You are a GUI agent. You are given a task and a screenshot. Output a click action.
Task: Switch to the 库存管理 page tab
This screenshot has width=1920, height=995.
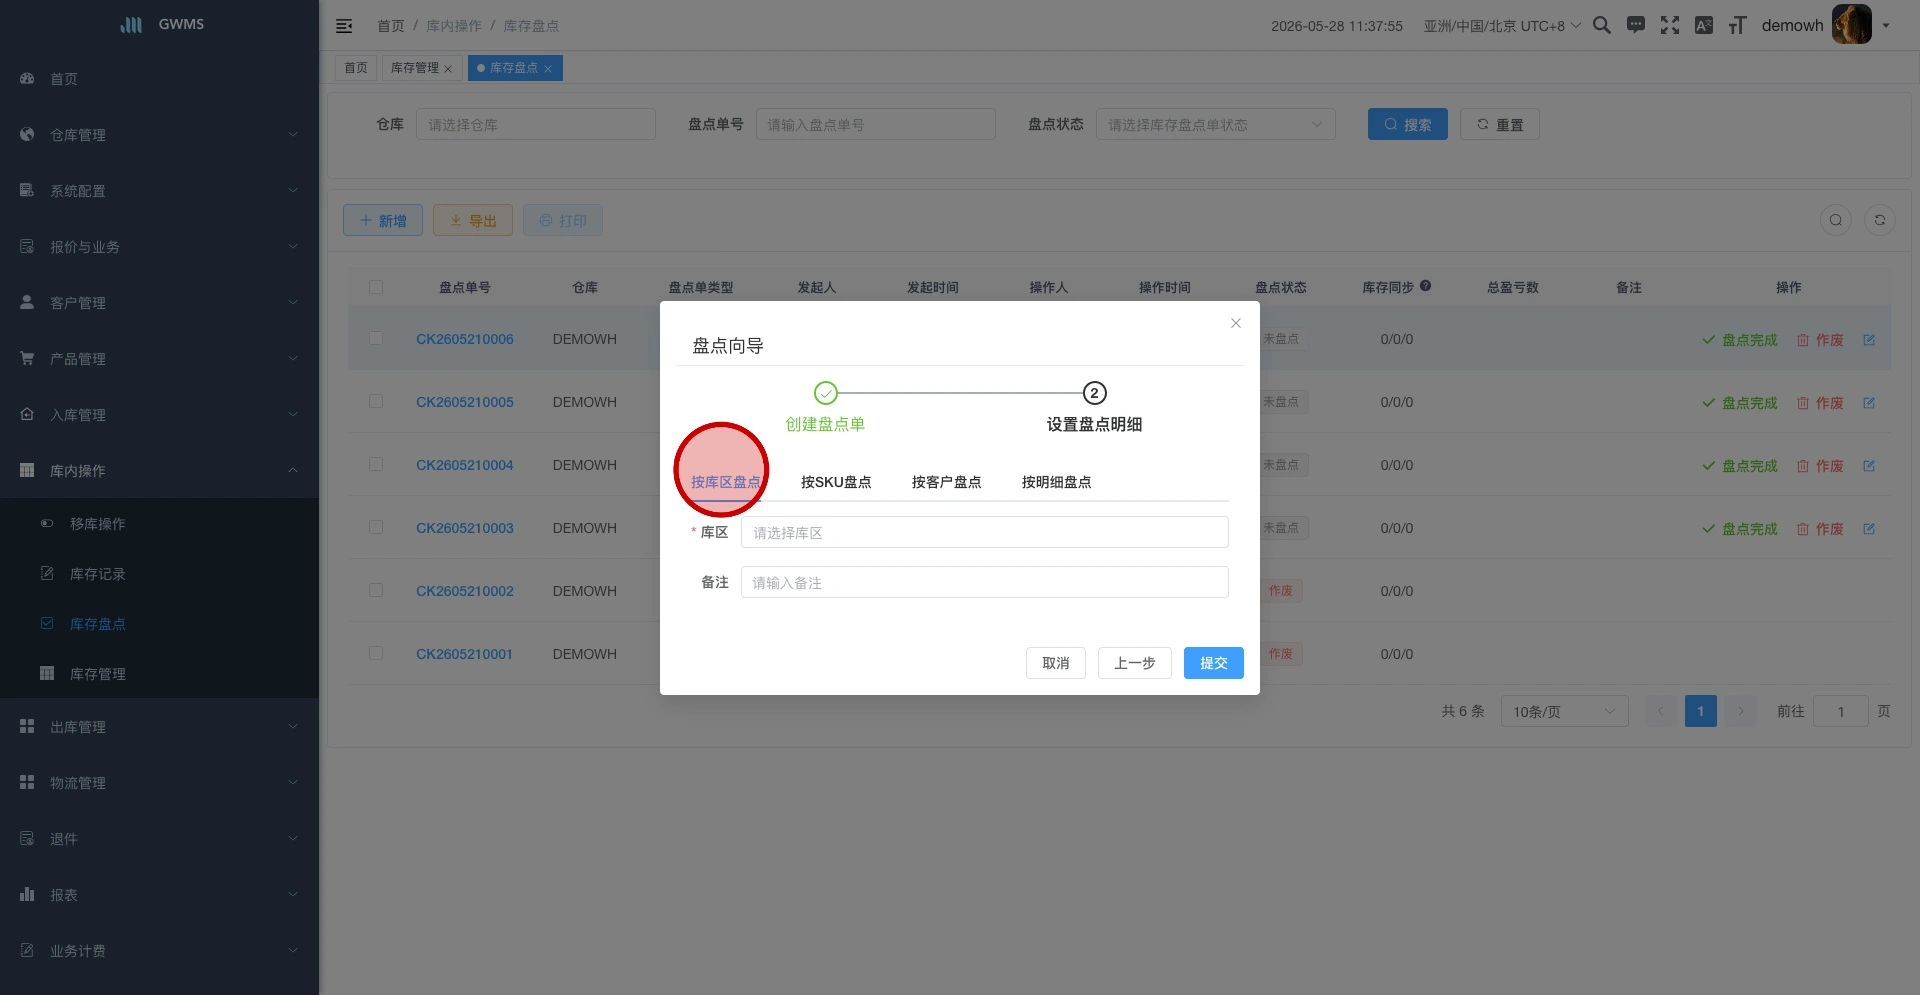coord(415,68)
